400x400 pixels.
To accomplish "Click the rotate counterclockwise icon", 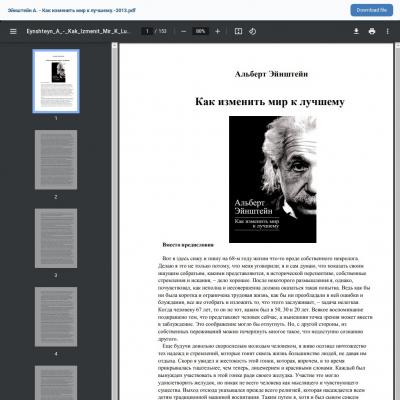I will click(x=253, y=31).
